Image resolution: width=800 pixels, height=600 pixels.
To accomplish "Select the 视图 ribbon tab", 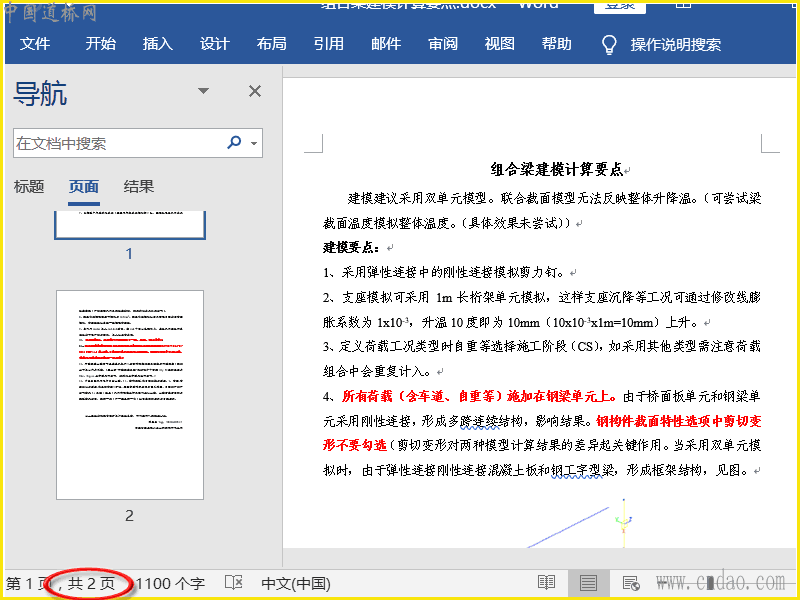I will [x=500, y=44].
